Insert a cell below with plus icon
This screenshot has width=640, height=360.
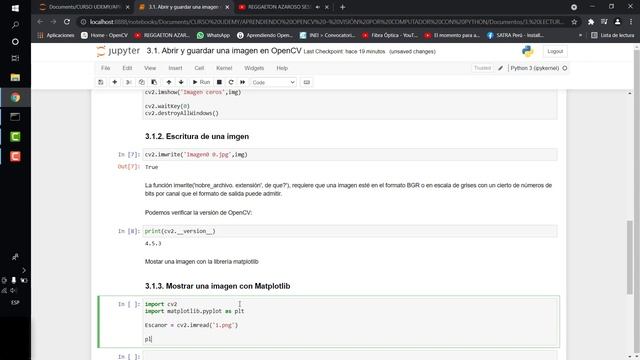pos(115,82)
